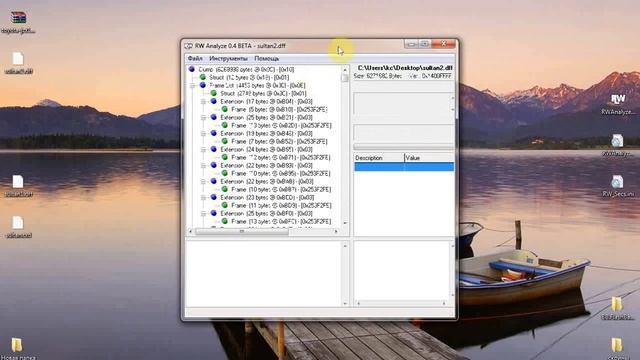Collapse the Extension 22 bytes at 0xBA8 node
This screenshot has height=360, width=640.
(x=203, y=181)
